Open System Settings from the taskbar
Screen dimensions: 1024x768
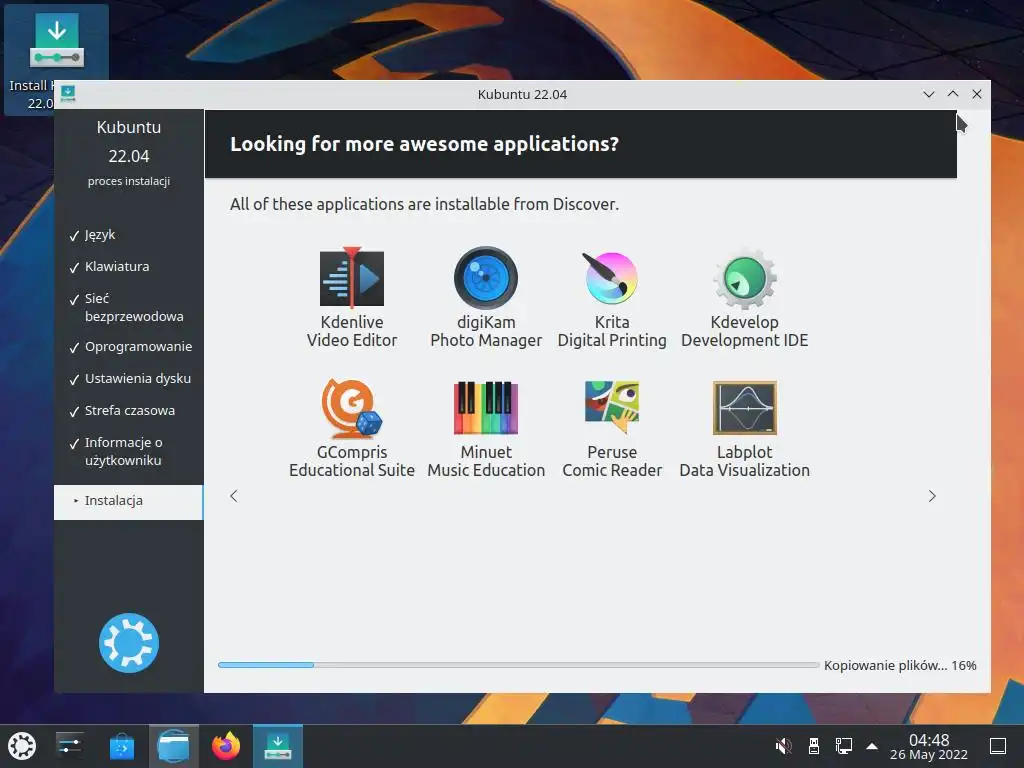click(x=69, y=746)
